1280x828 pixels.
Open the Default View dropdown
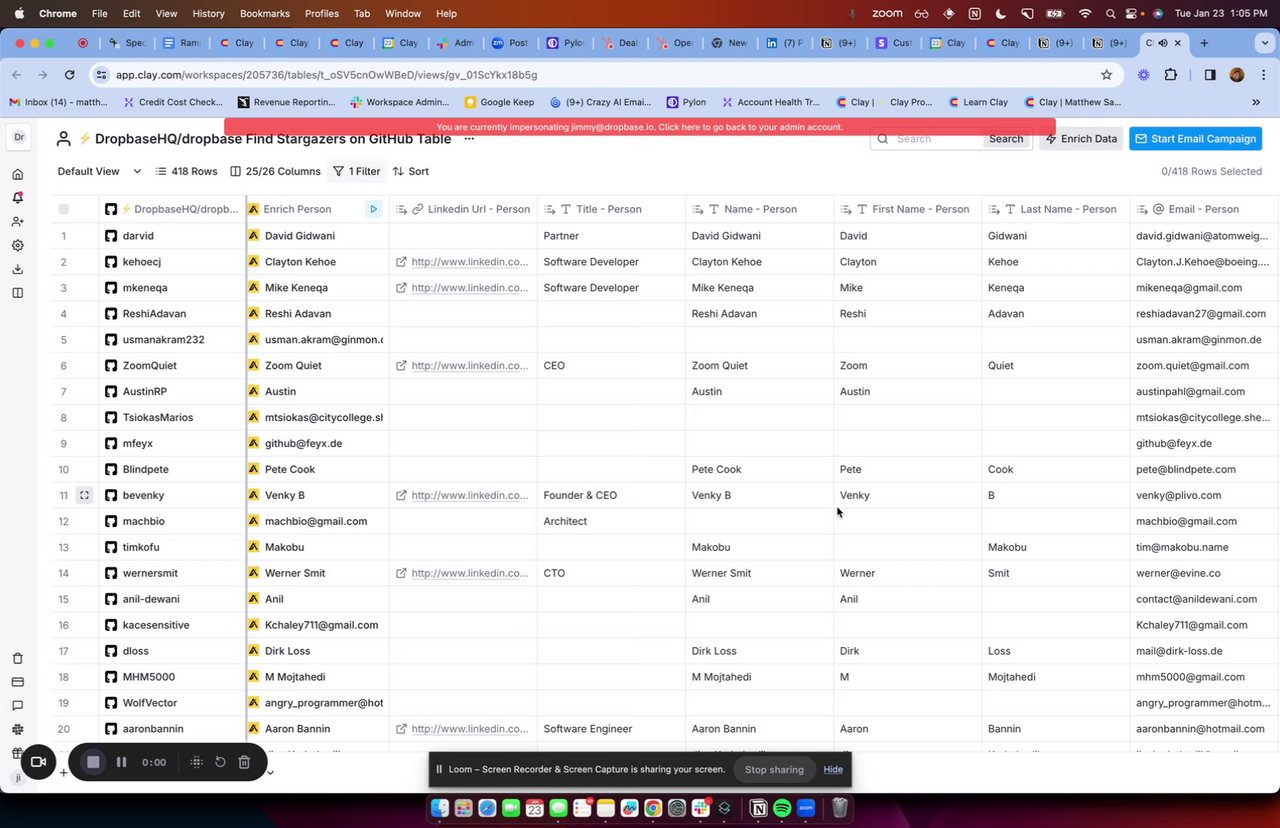[x=99, y=171]
